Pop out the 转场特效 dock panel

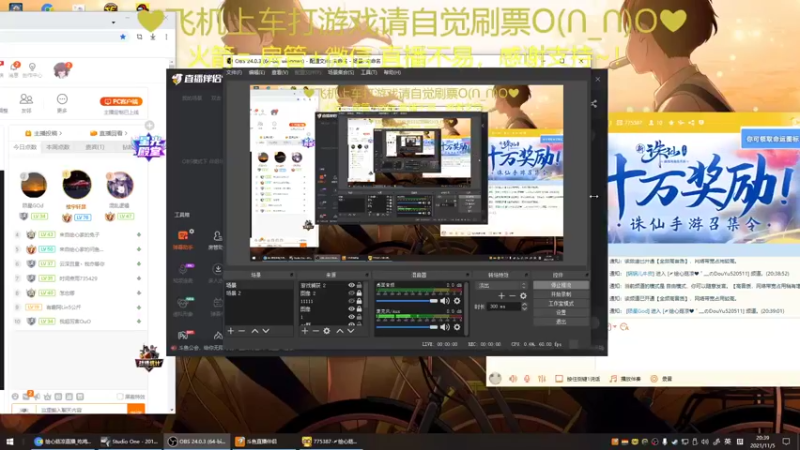[526, 275]
